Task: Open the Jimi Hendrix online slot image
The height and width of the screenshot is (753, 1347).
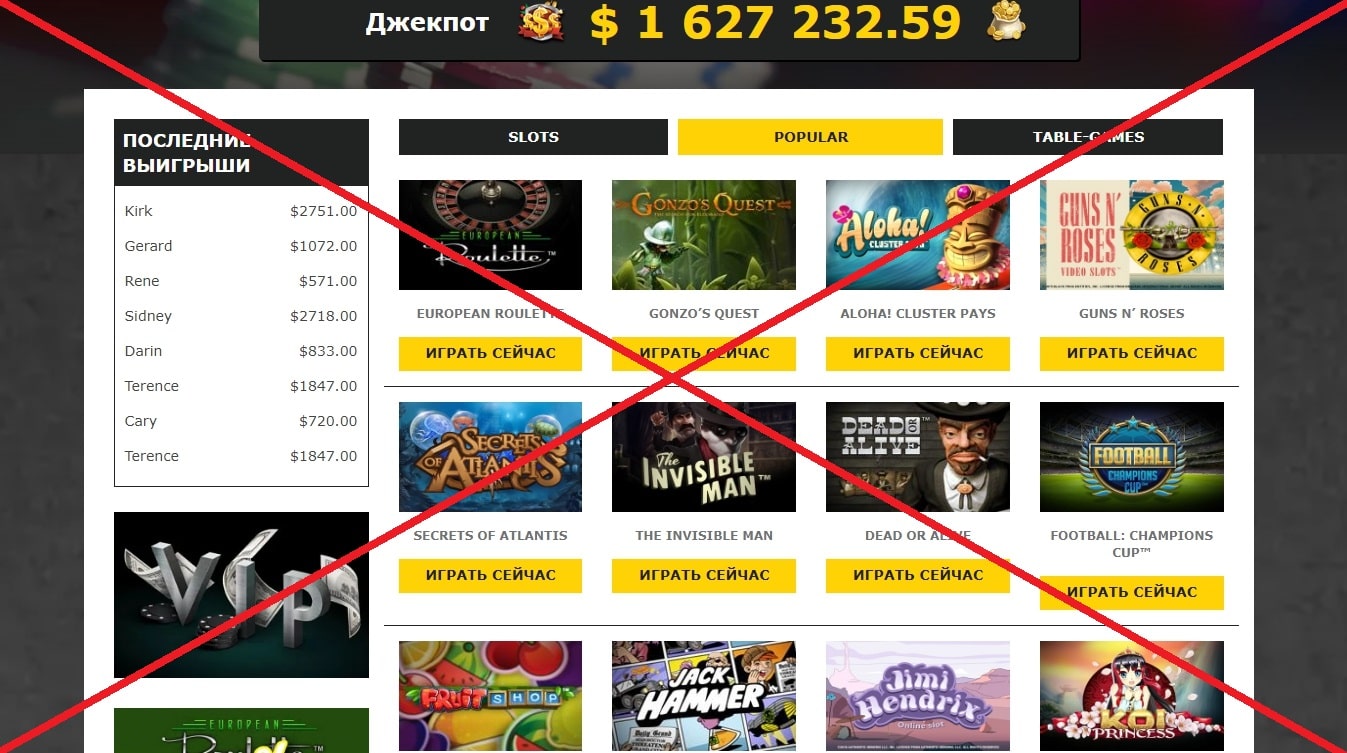Action: (x=918, y=697)
